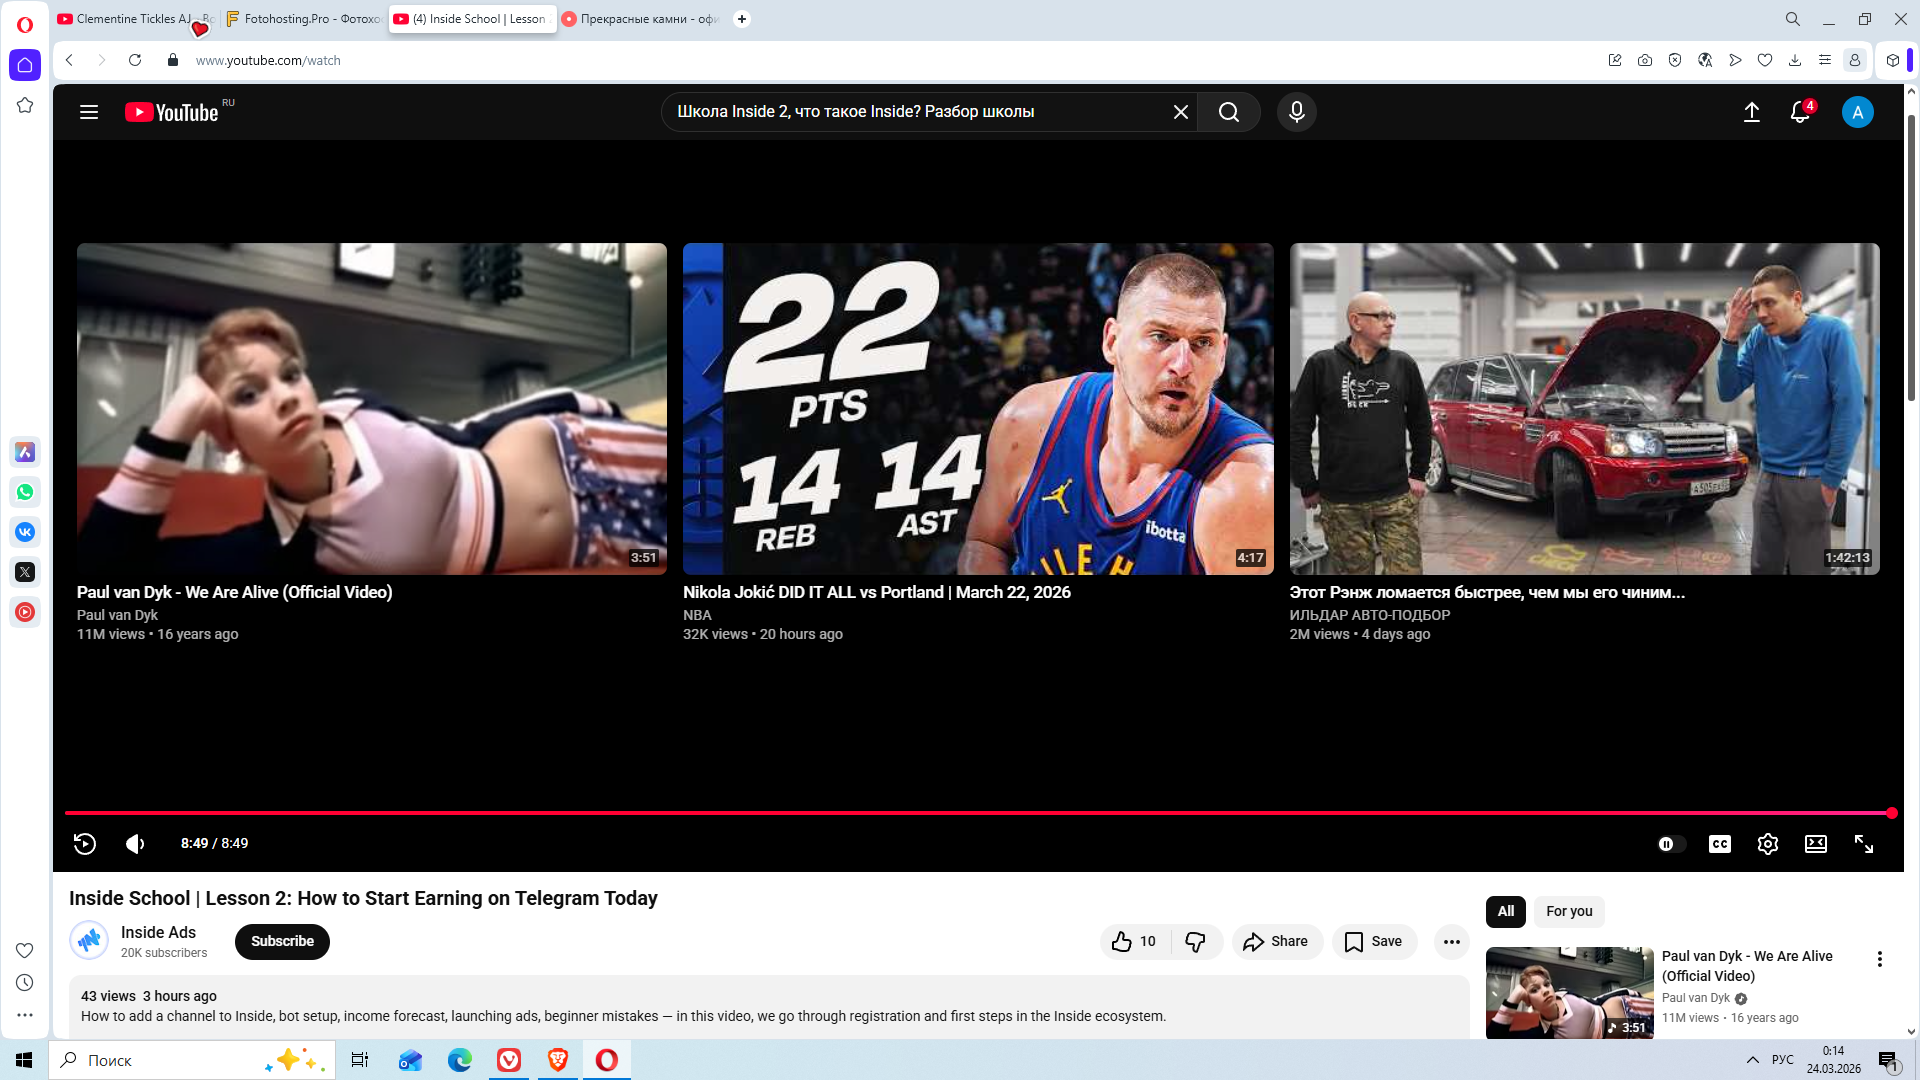Toggle closed captions
The height and width of the screenshot is (1080, 1920).
(x=1719, y=844)
